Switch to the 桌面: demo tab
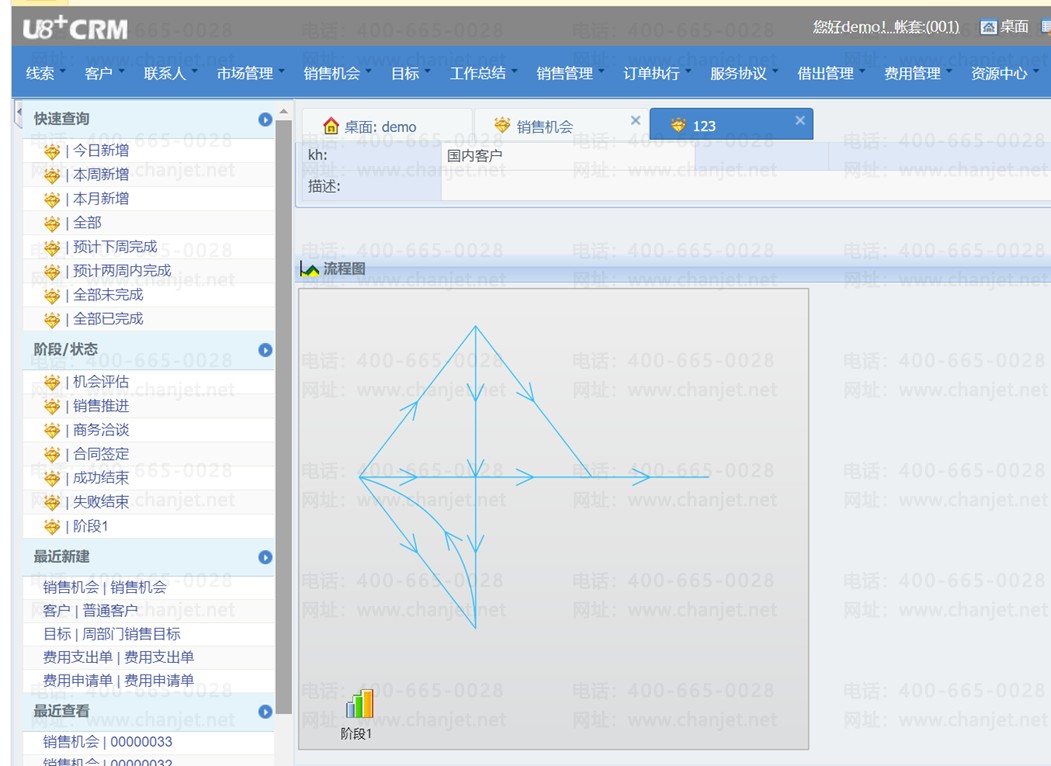Viewport: 1051px width, 766px height. click(x=387, y=125)
